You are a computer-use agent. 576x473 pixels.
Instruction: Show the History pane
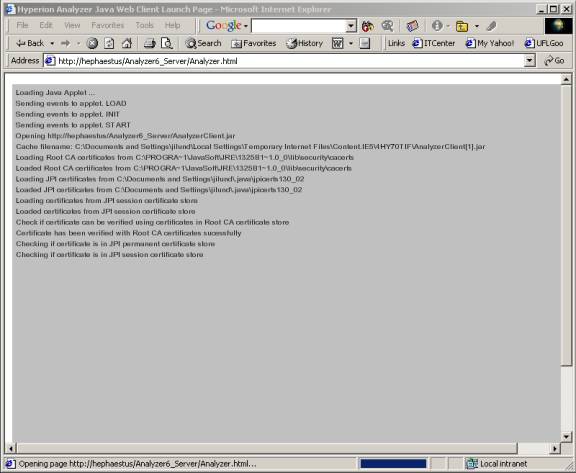[x=305, y=43]
